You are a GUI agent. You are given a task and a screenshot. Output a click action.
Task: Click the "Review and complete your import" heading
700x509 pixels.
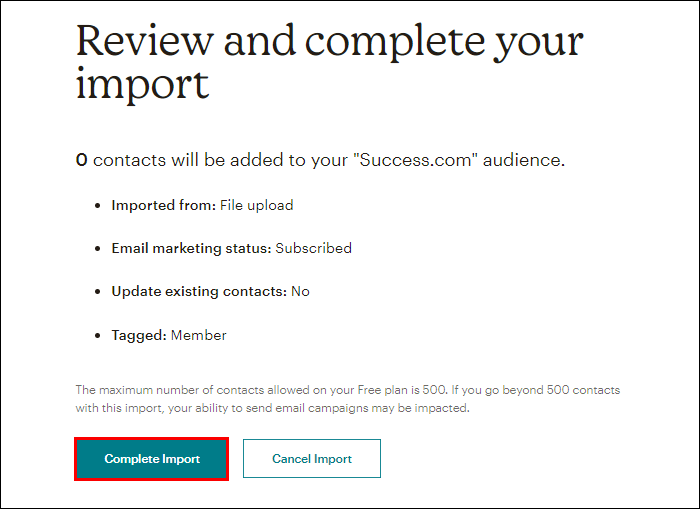coord(329,62)
